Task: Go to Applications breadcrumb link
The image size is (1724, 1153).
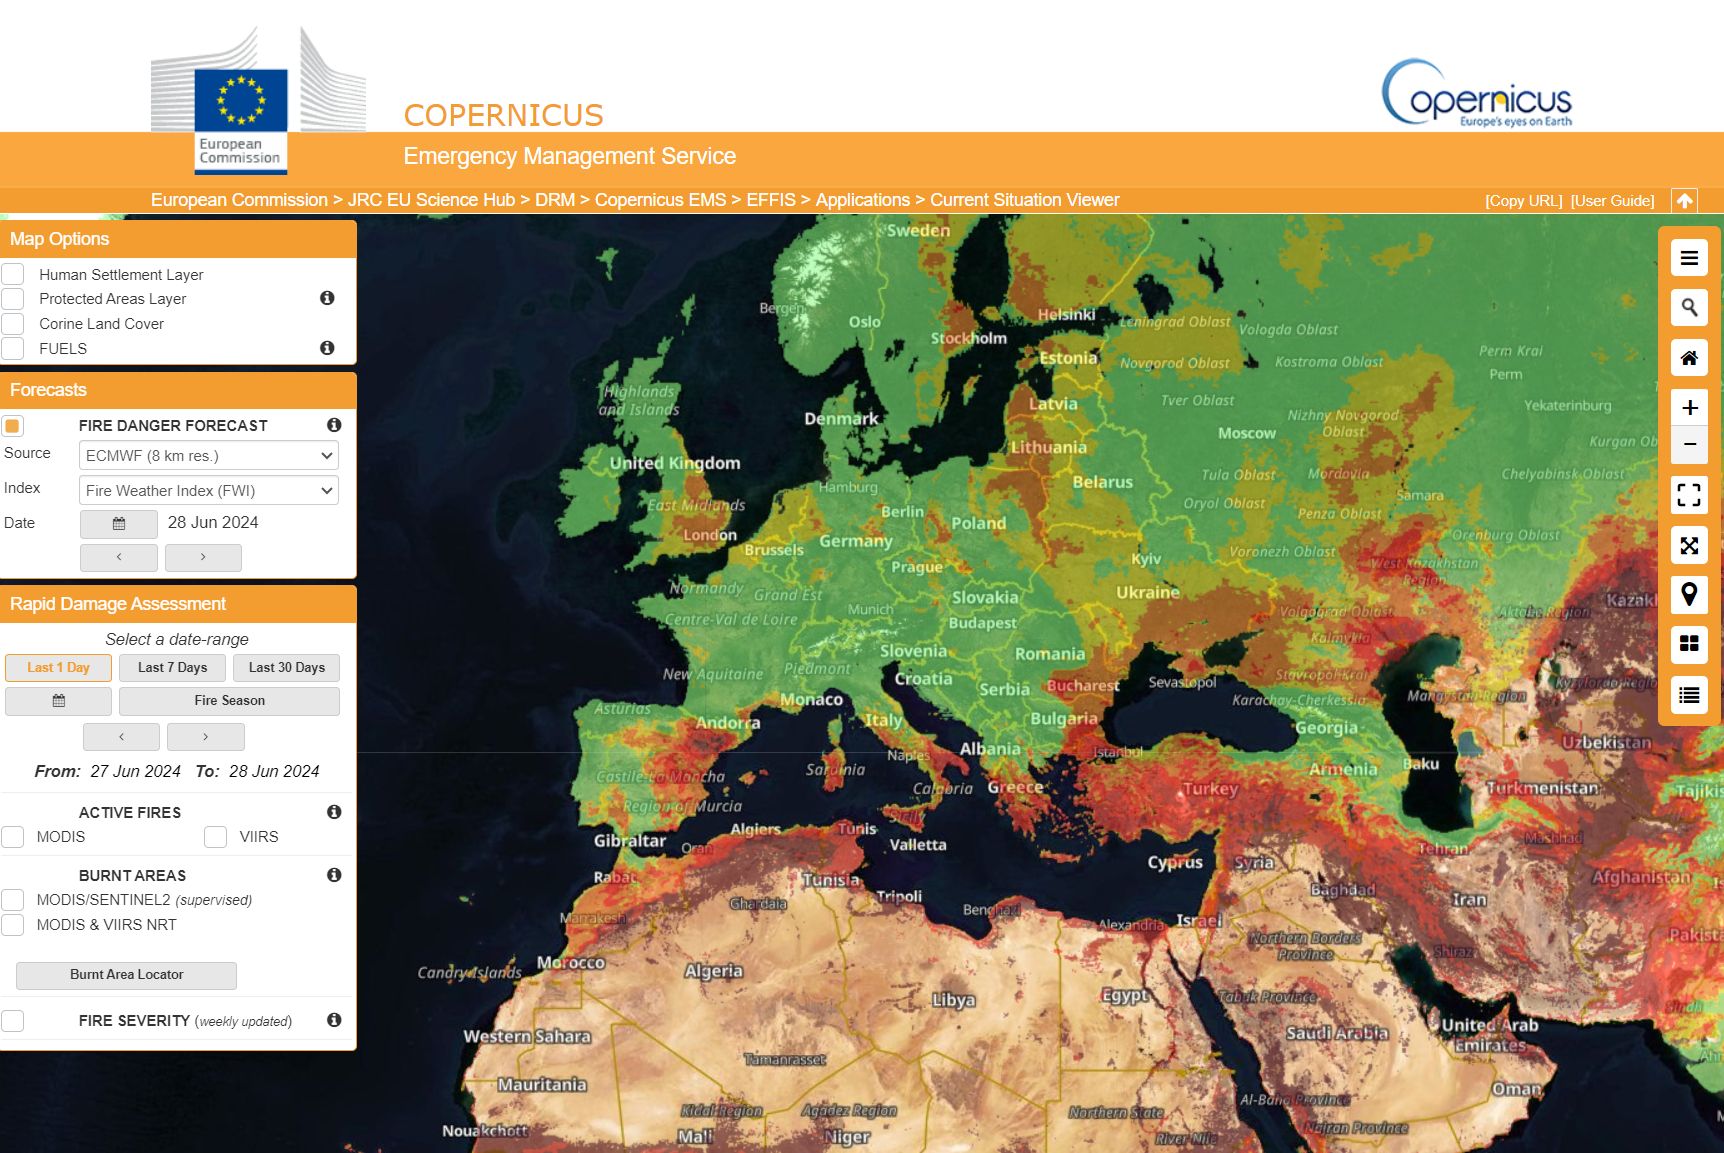Action: click(863, 200)
